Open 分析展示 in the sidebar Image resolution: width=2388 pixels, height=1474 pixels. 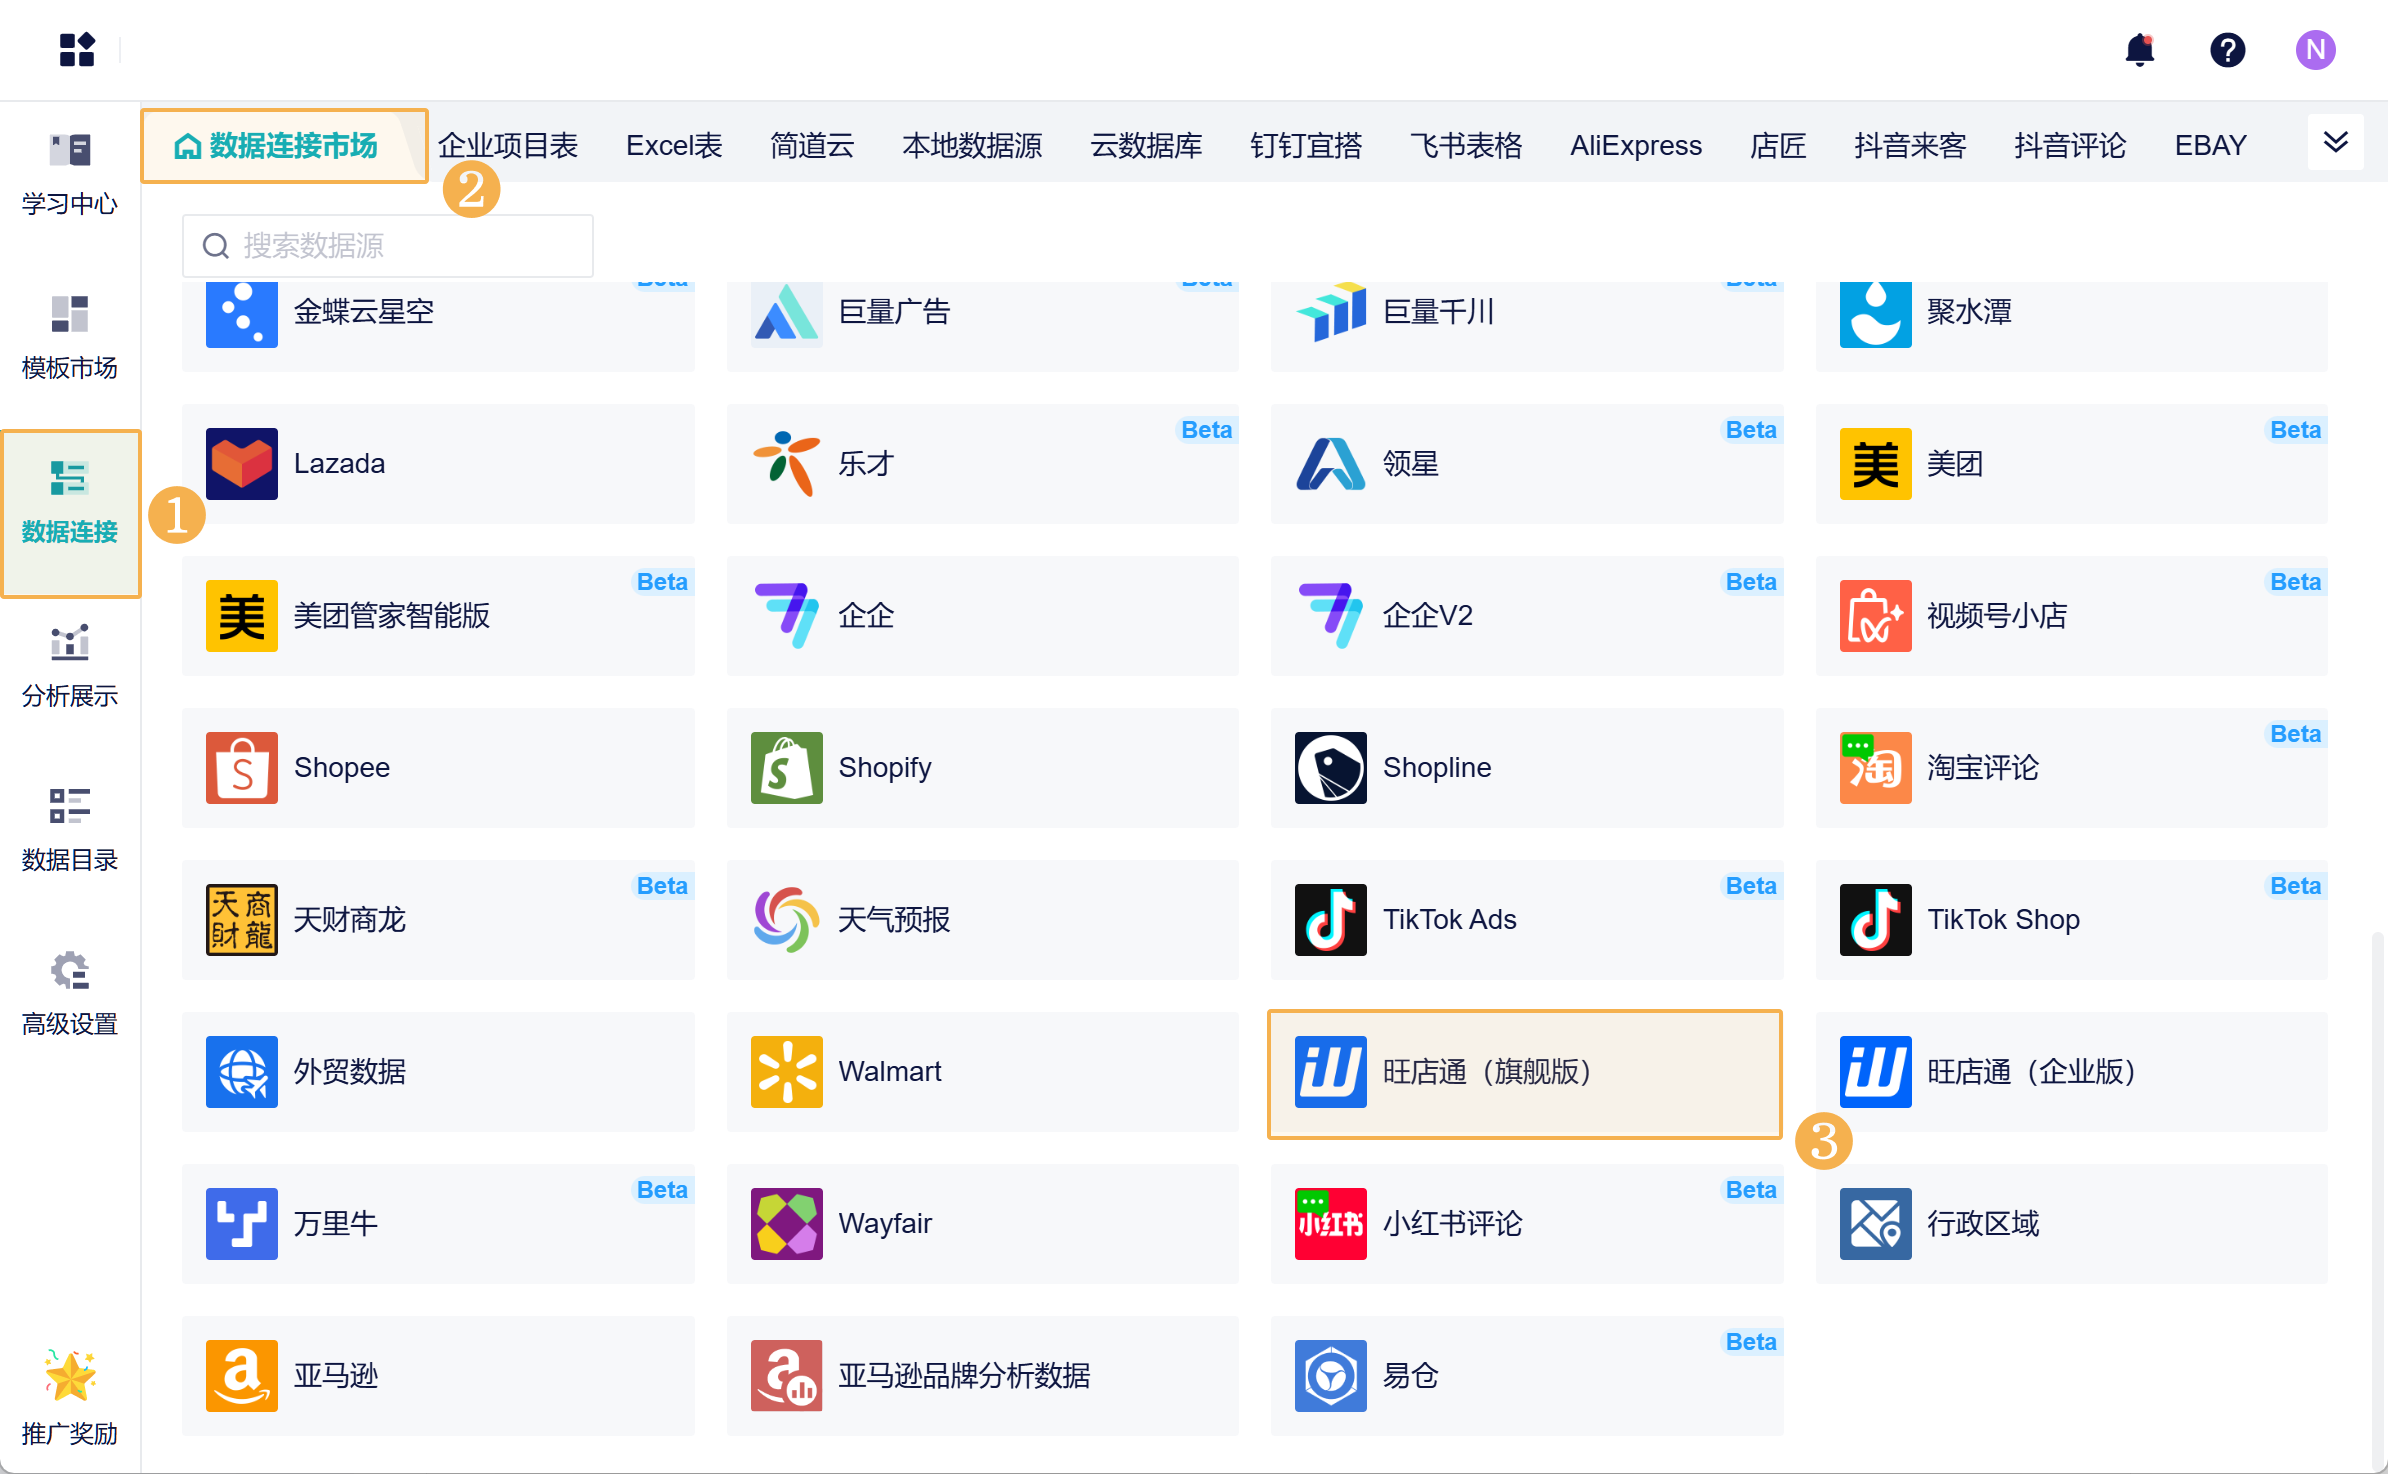point(70,667)
